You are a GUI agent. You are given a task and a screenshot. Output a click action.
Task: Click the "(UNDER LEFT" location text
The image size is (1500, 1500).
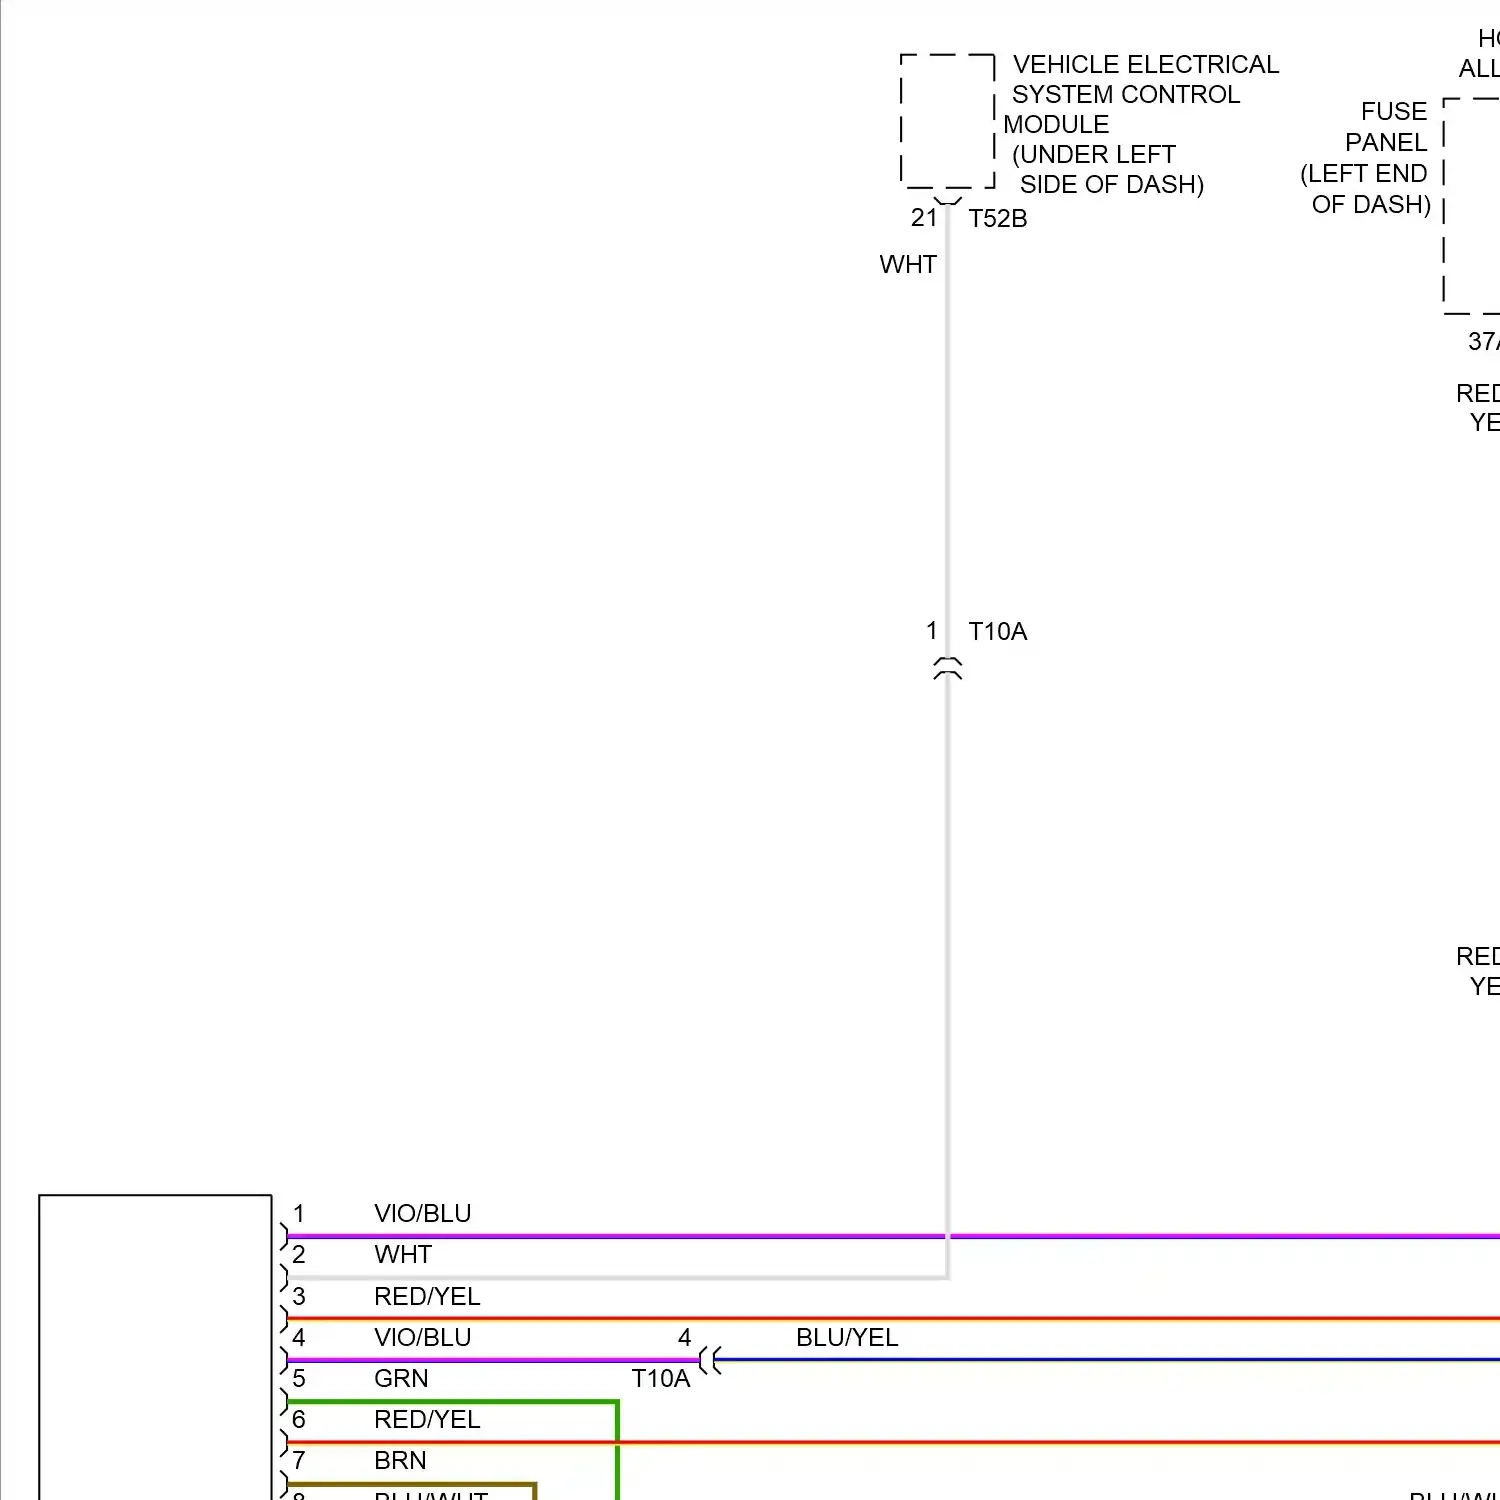pos(1094,155)
